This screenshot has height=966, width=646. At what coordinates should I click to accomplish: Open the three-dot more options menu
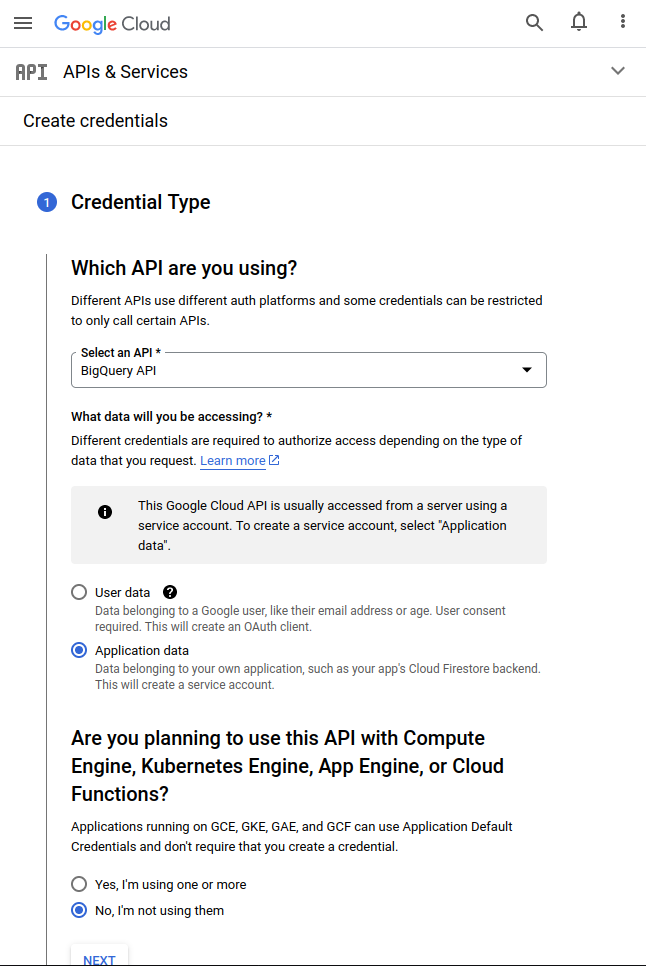tap(623, 23)
